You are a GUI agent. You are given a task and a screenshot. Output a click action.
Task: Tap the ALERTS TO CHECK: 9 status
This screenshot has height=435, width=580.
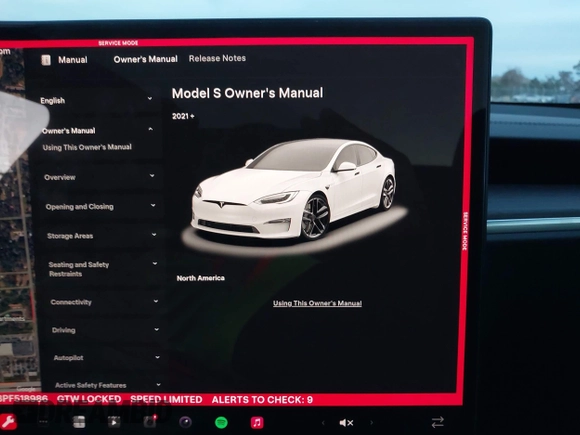coord(262,400)
